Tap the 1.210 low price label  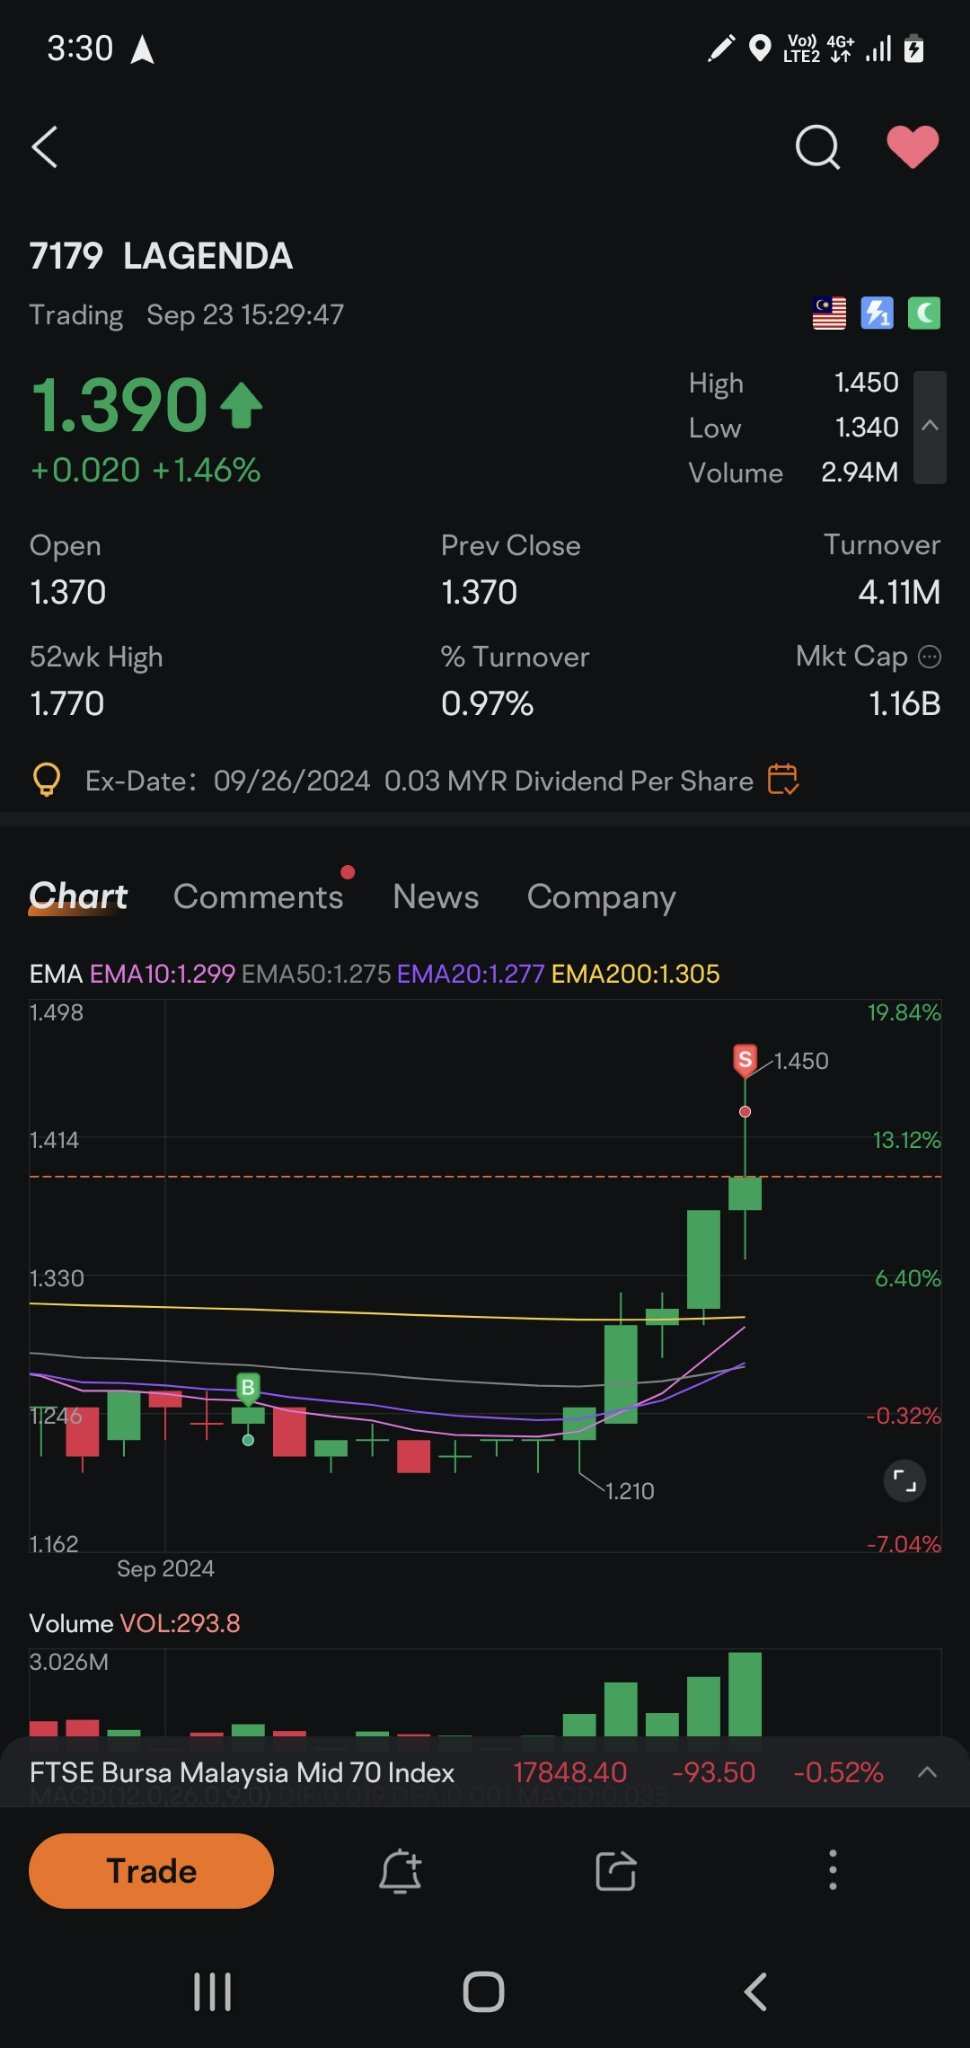click(630, 1491)
